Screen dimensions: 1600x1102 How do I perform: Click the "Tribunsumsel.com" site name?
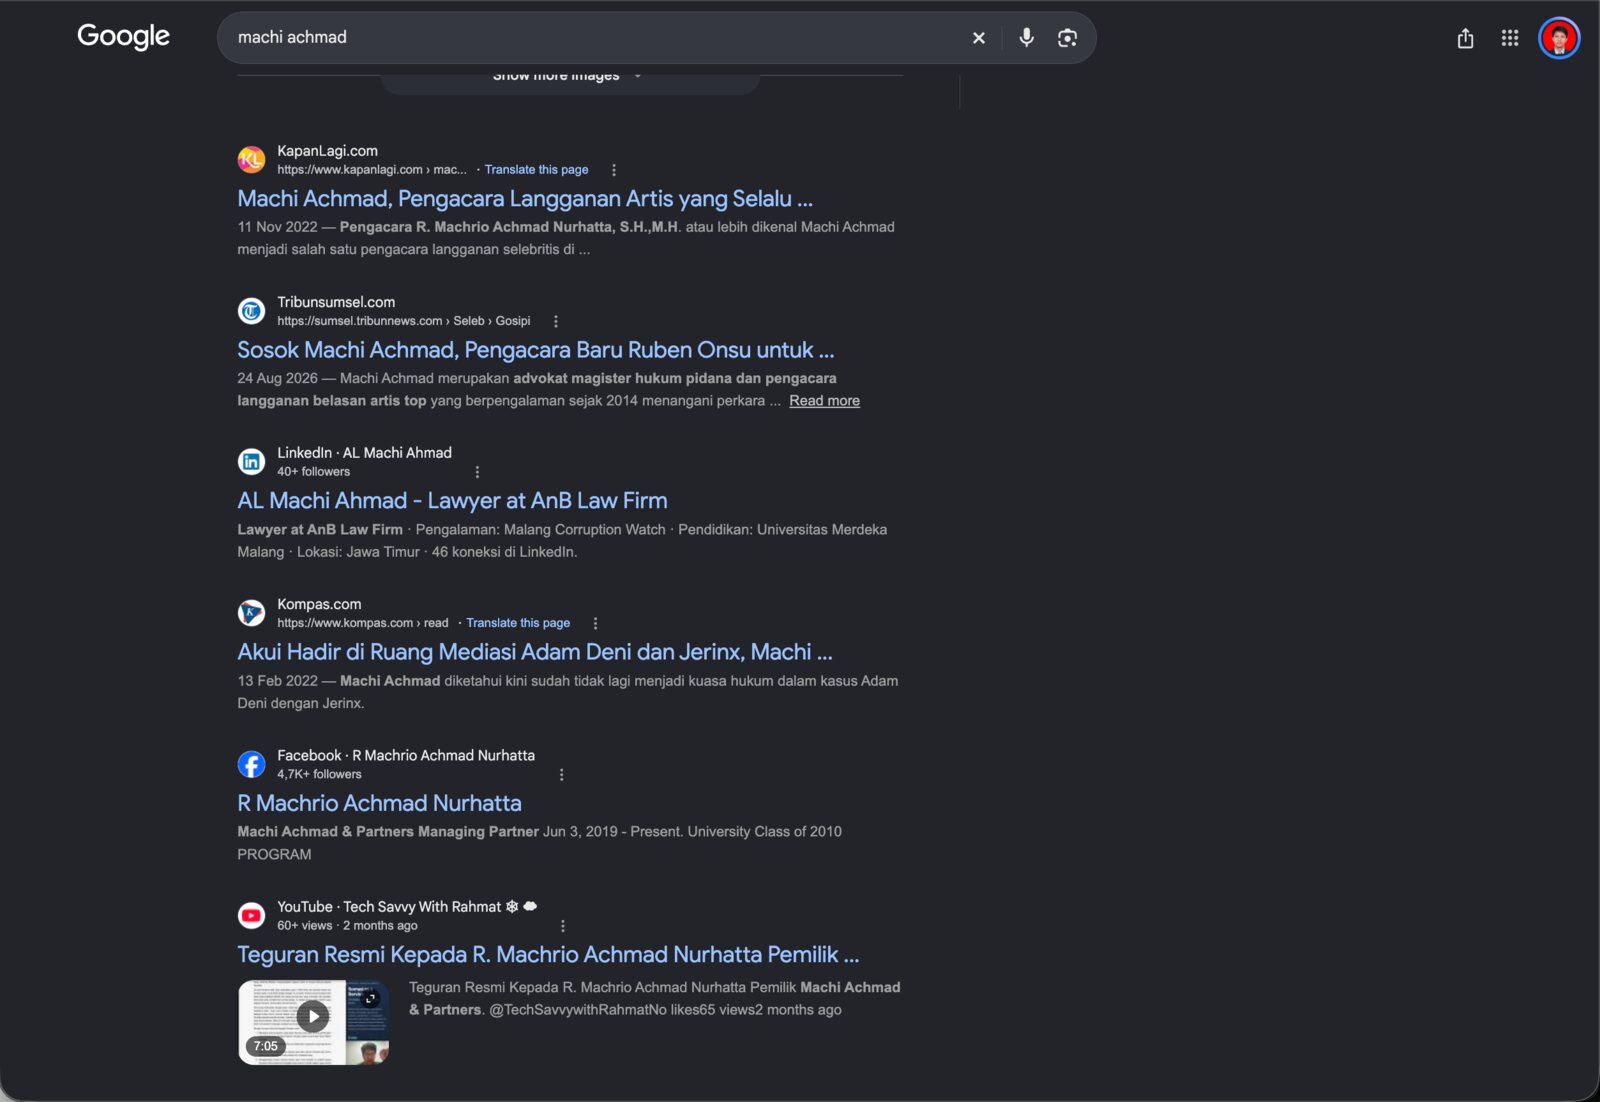pos(336,302)
